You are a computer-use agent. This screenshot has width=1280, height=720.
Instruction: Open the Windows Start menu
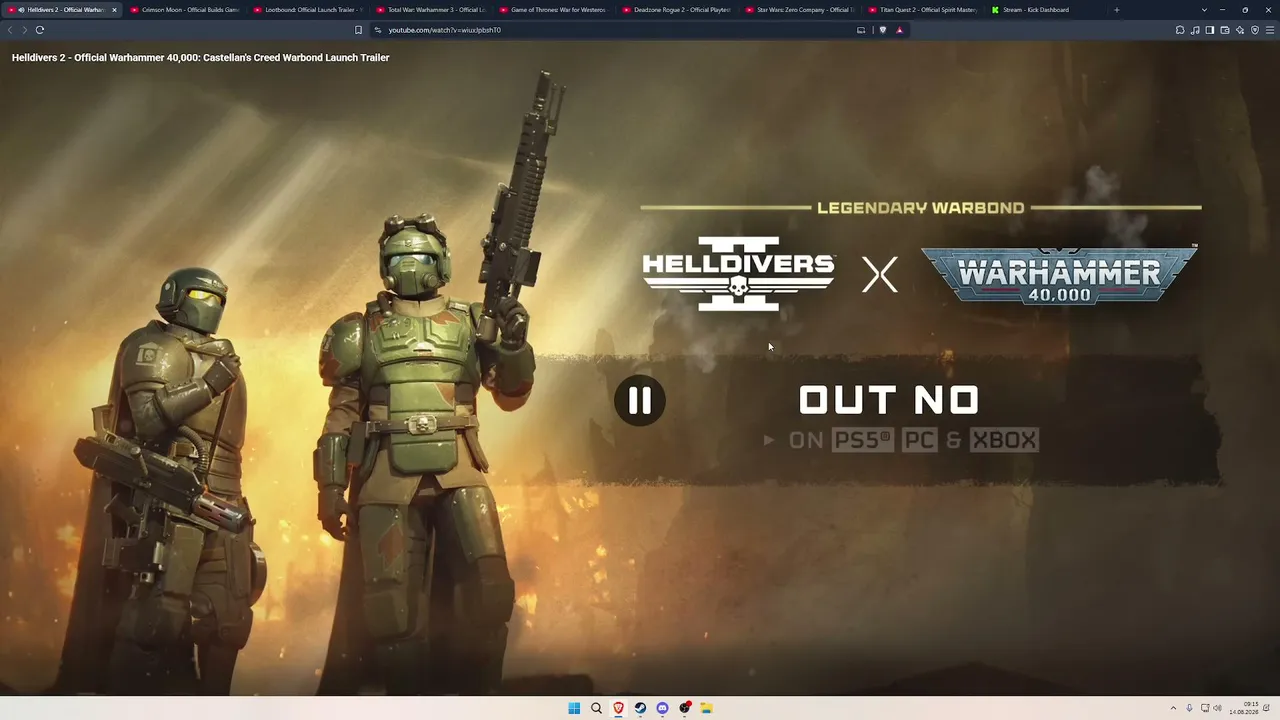[x=574, y=708]
